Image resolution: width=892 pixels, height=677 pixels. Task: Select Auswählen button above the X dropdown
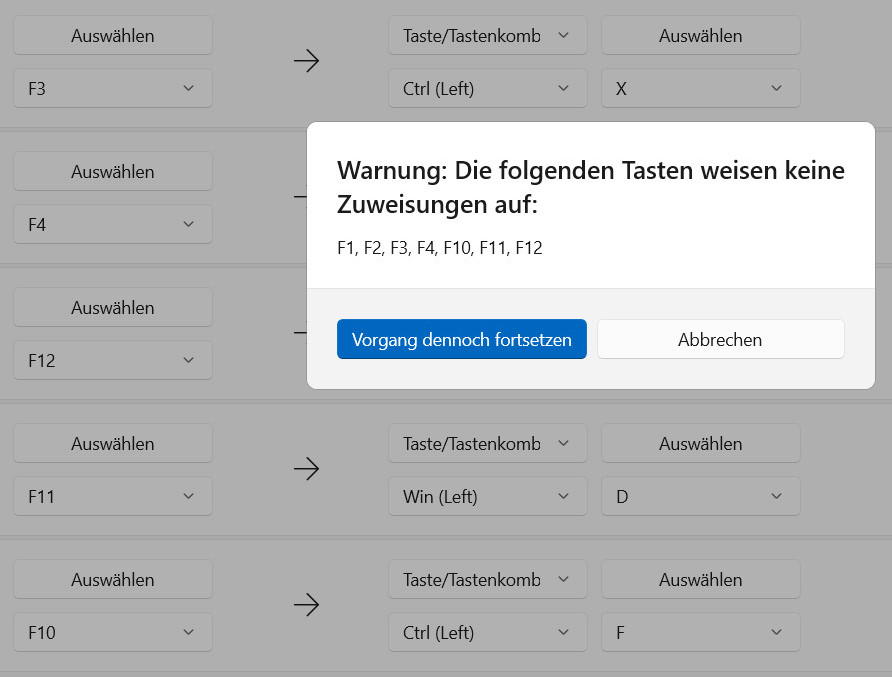coord(700,36)
